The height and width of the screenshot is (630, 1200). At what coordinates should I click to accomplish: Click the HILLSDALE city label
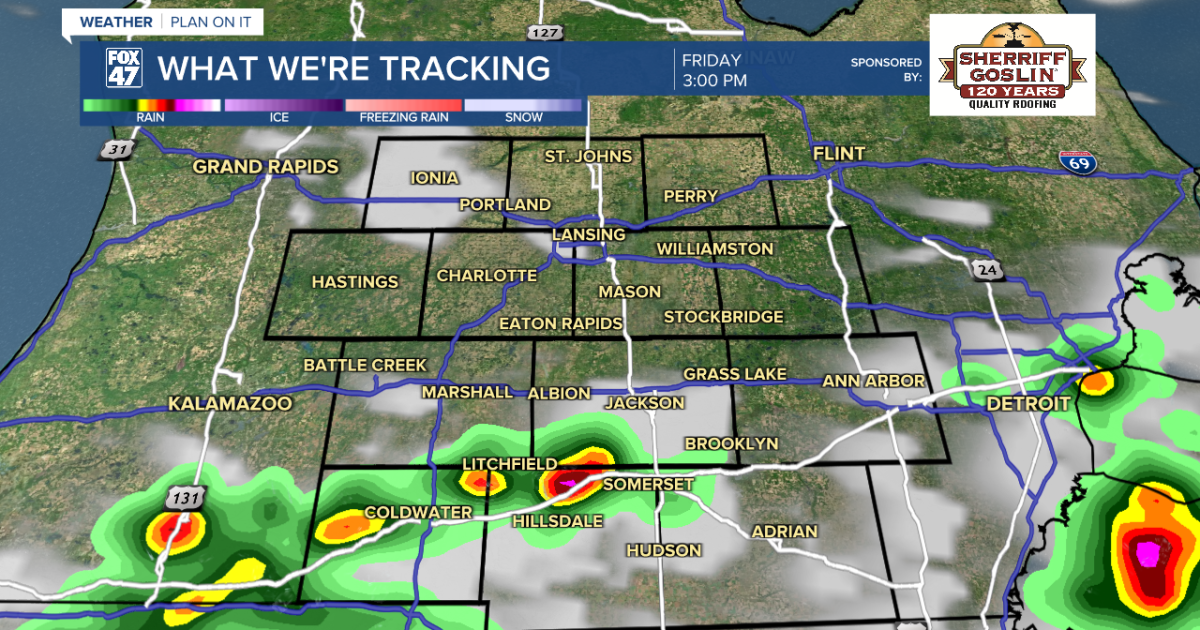(x=557, y=522)
